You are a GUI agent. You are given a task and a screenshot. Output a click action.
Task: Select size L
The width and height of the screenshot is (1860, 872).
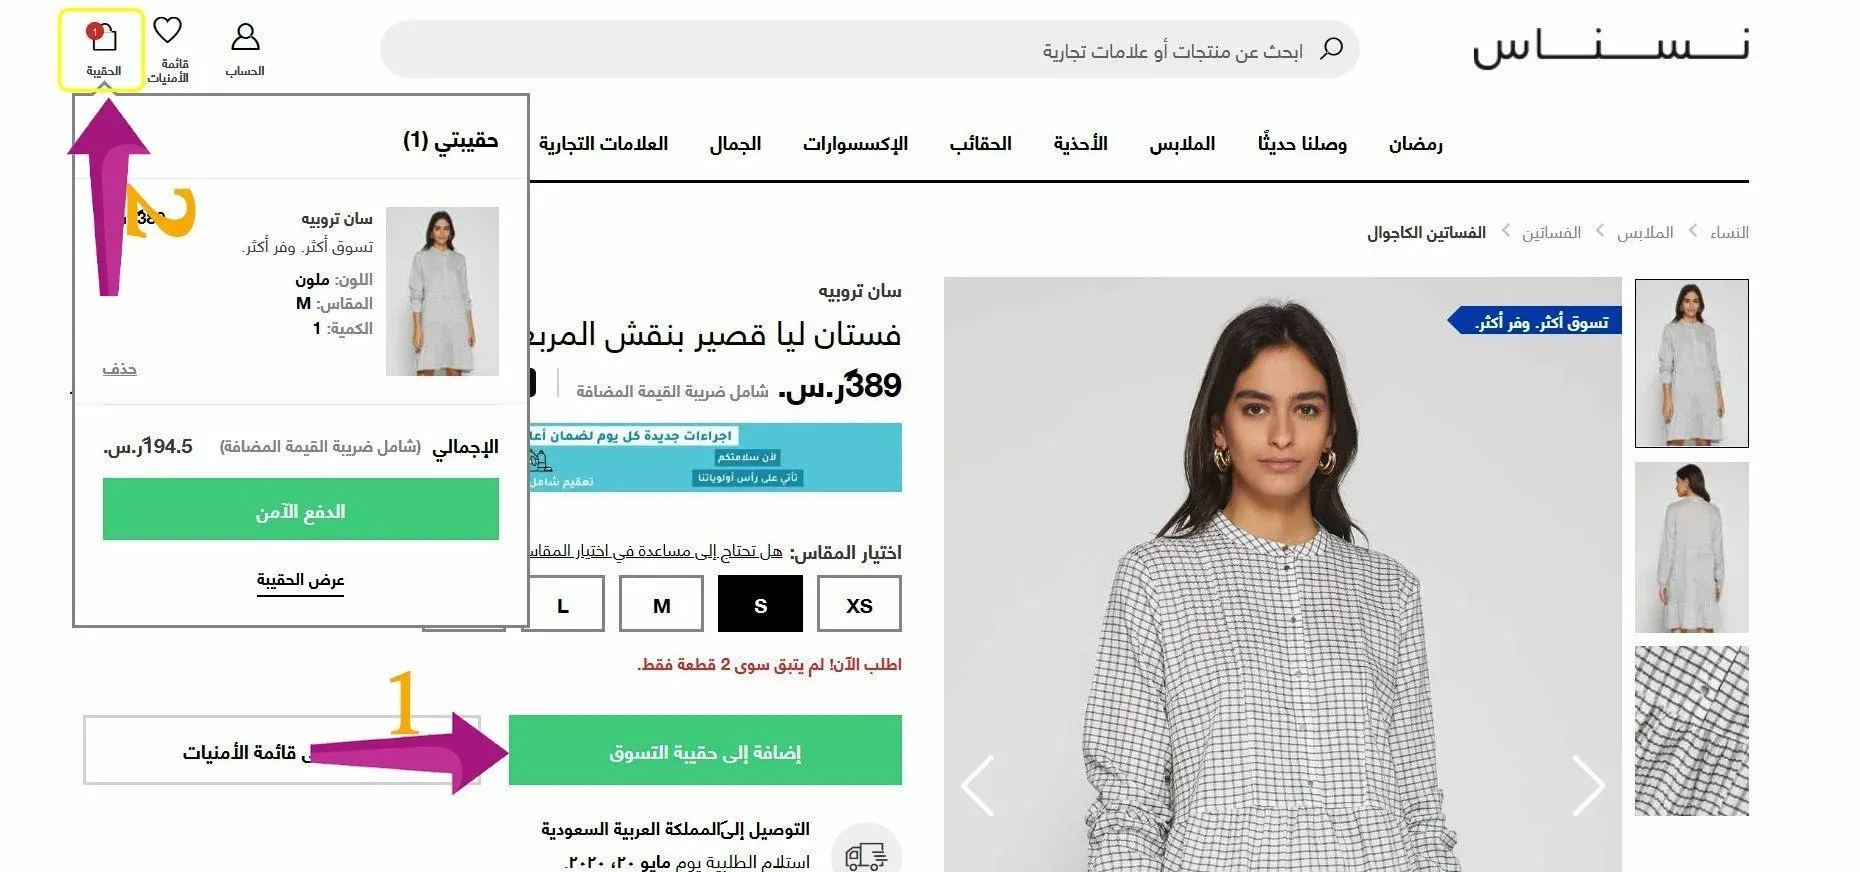pos(563,604)
